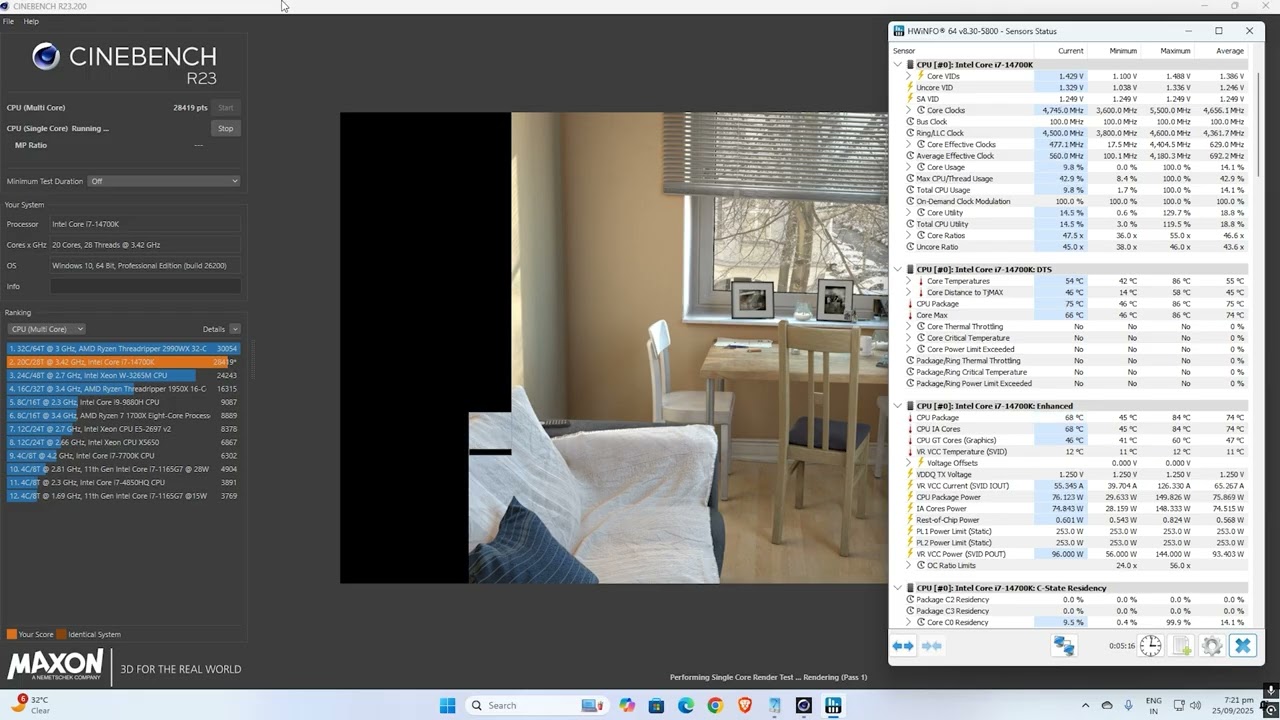Open the Details dropdown arrow in Ranking
Viewport: 1280px width, 720px height.
tap(235, 329)
